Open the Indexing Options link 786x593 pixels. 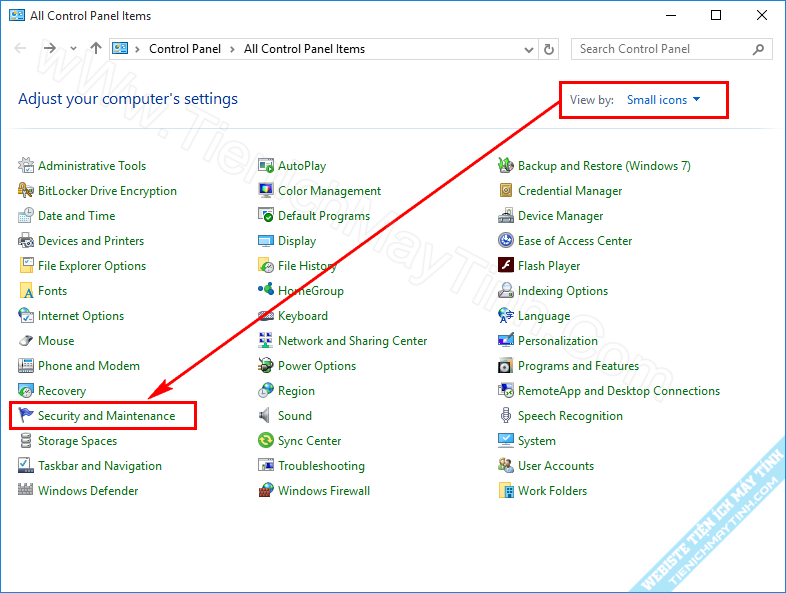pyautogui.click(x=563, y=291)
